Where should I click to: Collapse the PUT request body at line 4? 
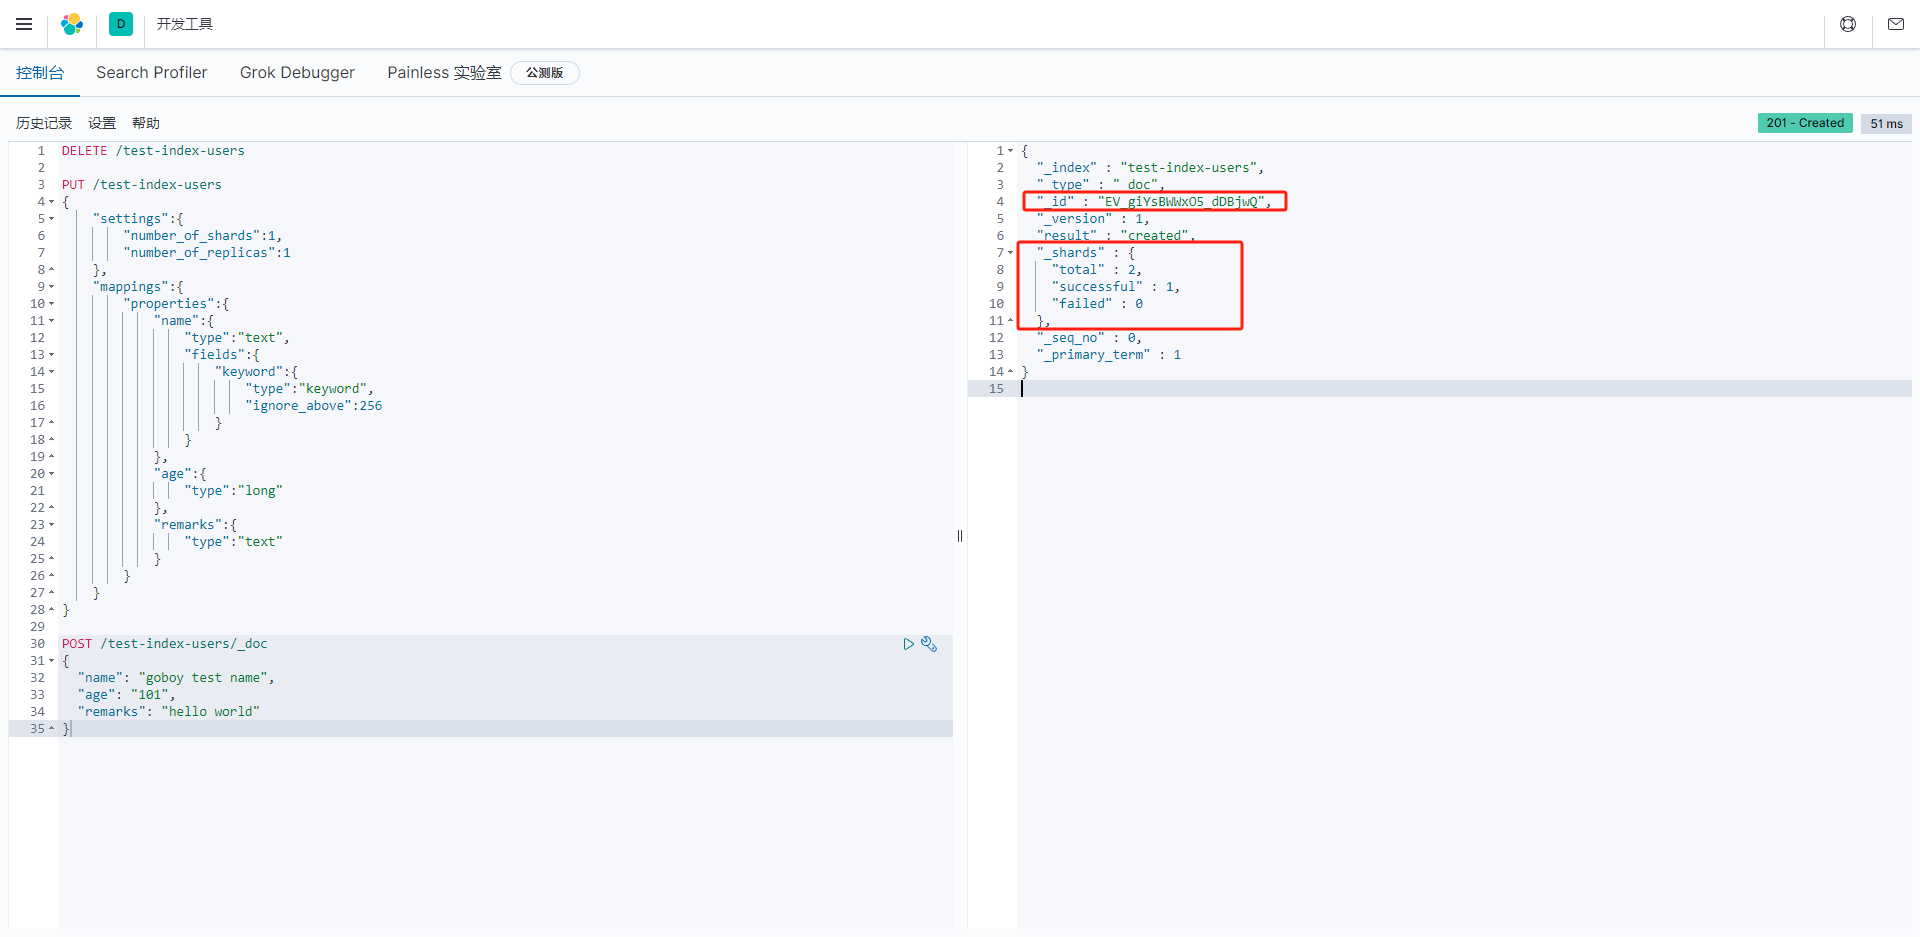click(52, 202)
